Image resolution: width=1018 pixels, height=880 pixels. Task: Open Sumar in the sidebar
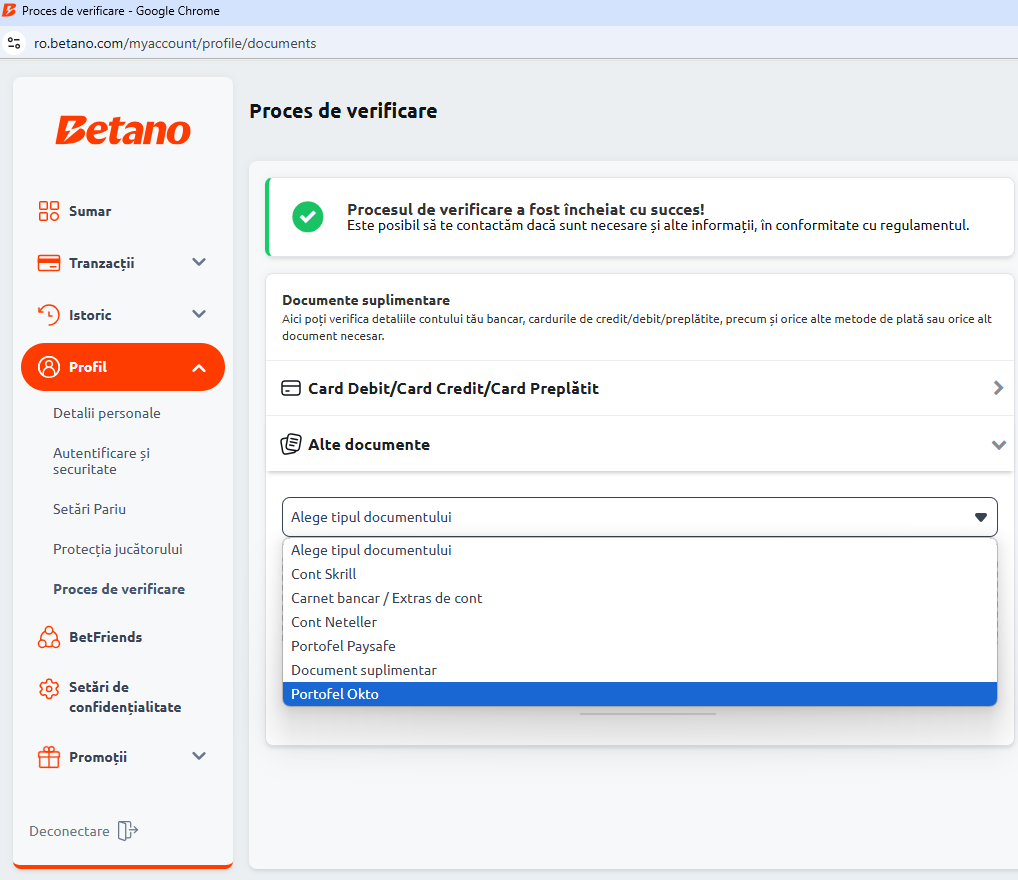90,211
